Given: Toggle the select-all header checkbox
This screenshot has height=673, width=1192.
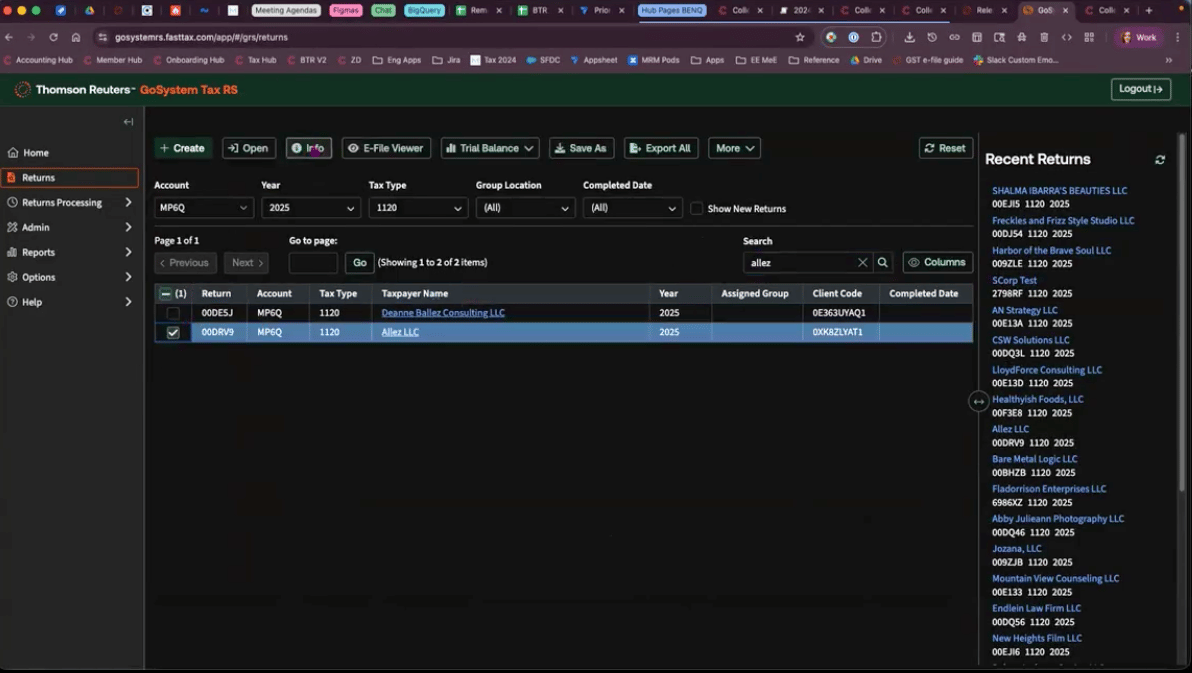Looking at the screenshot, I should 165,294.
